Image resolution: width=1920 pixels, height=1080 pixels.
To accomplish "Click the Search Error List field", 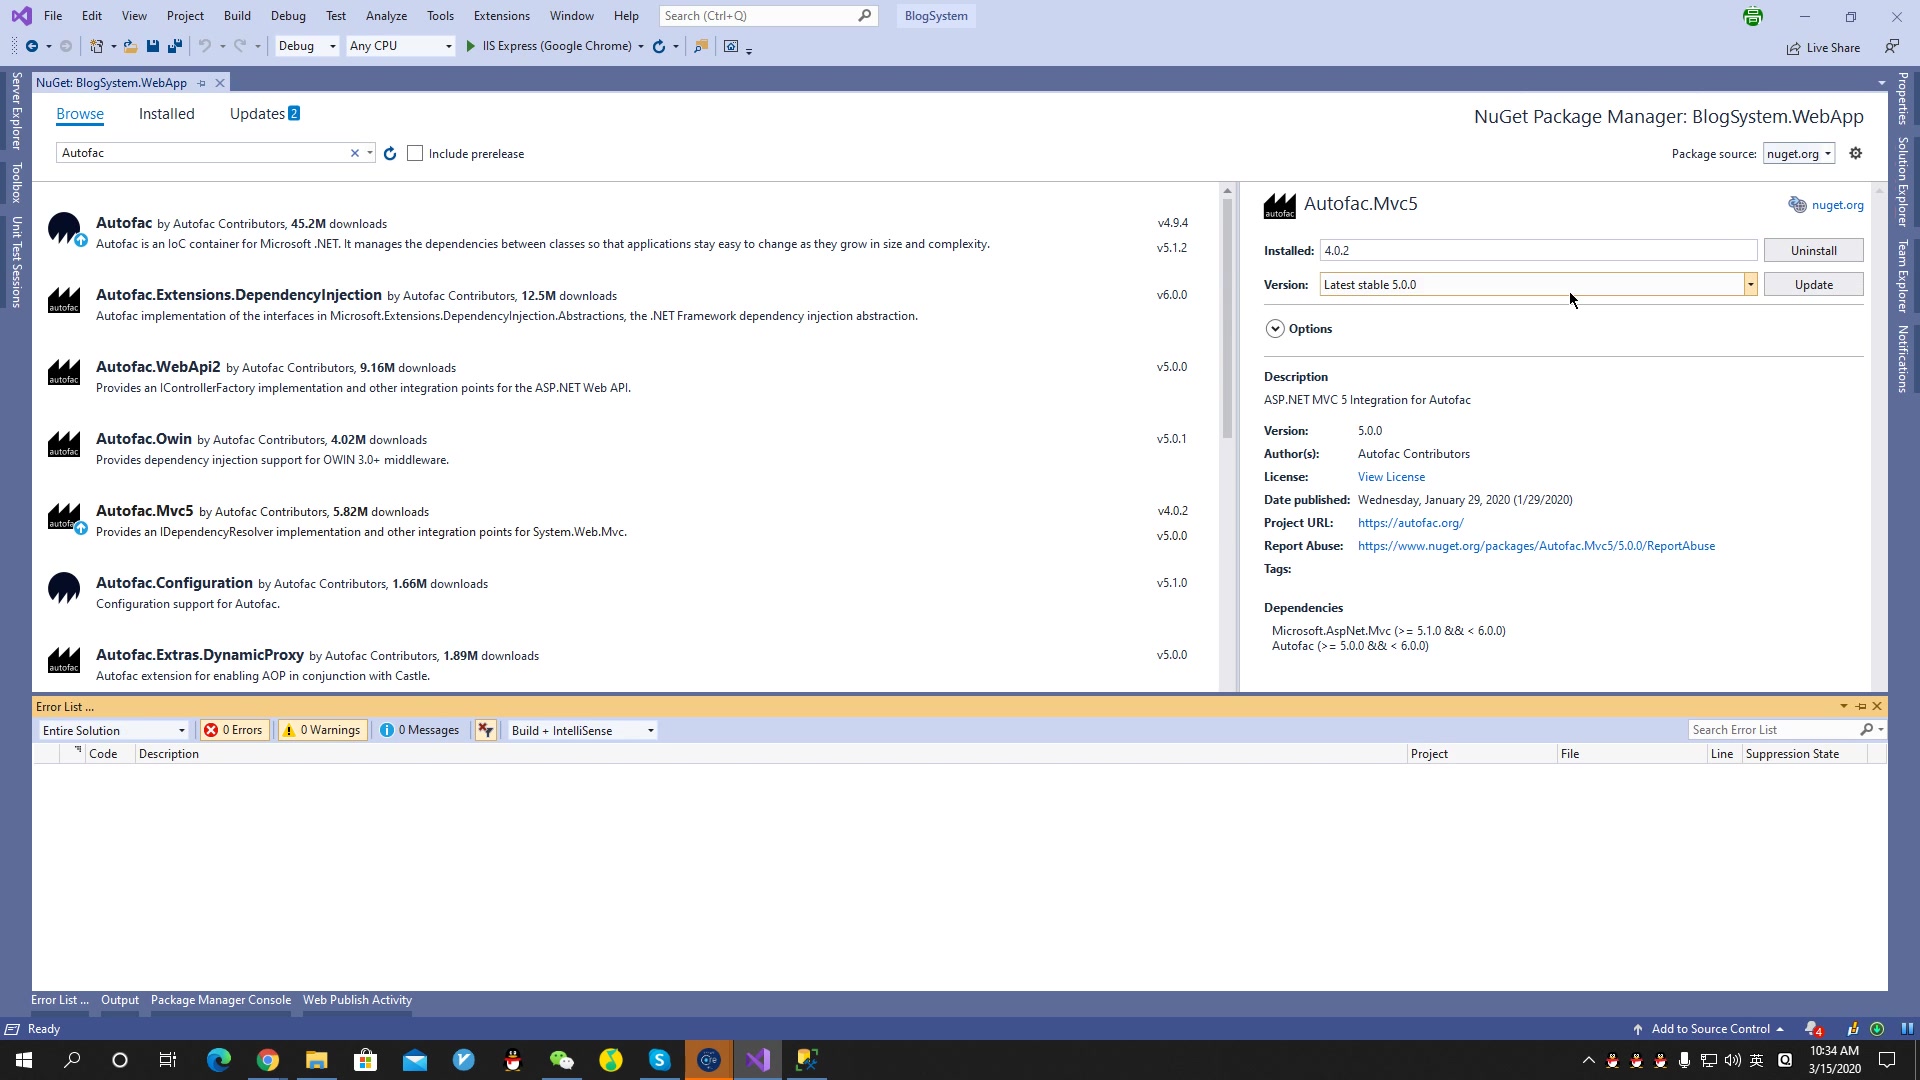I will click(1774, 730).
